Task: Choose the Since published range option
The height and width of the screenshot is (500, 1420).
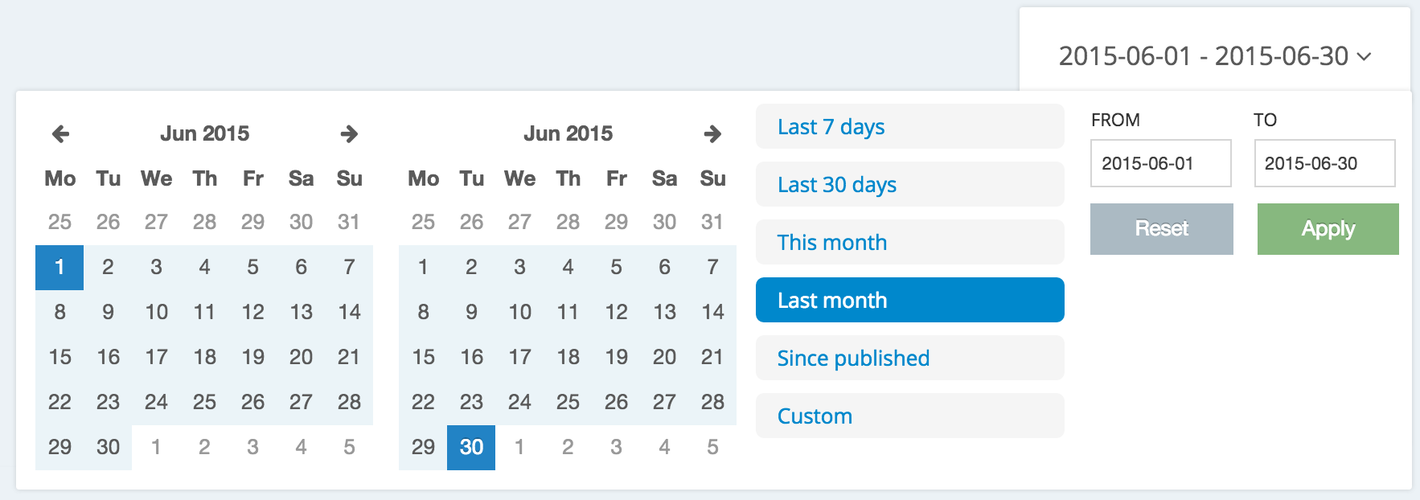Action: tap(910, 358)
